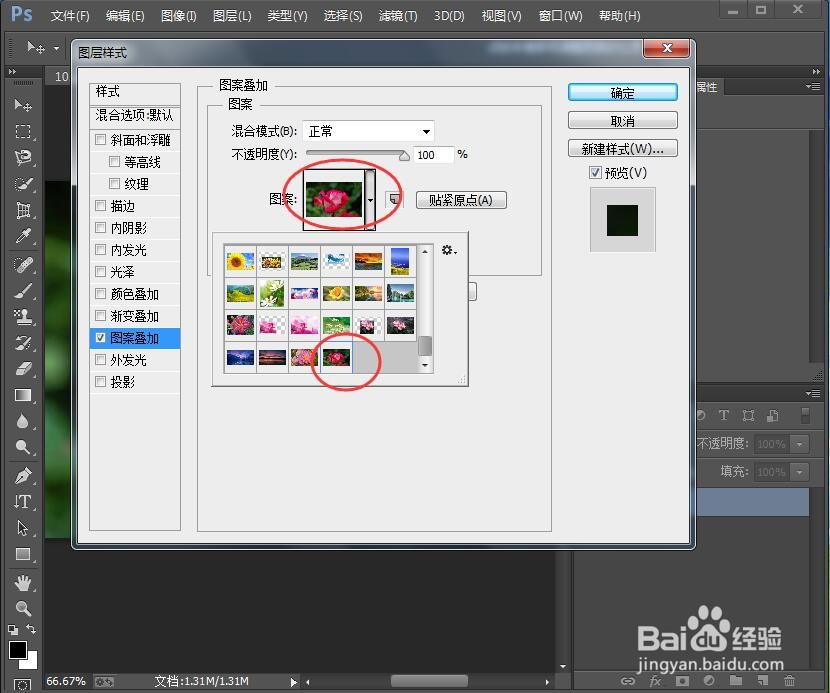Select the Eyedropper tool
Screen dimensions: 830x693
click(x=23, y=236)
